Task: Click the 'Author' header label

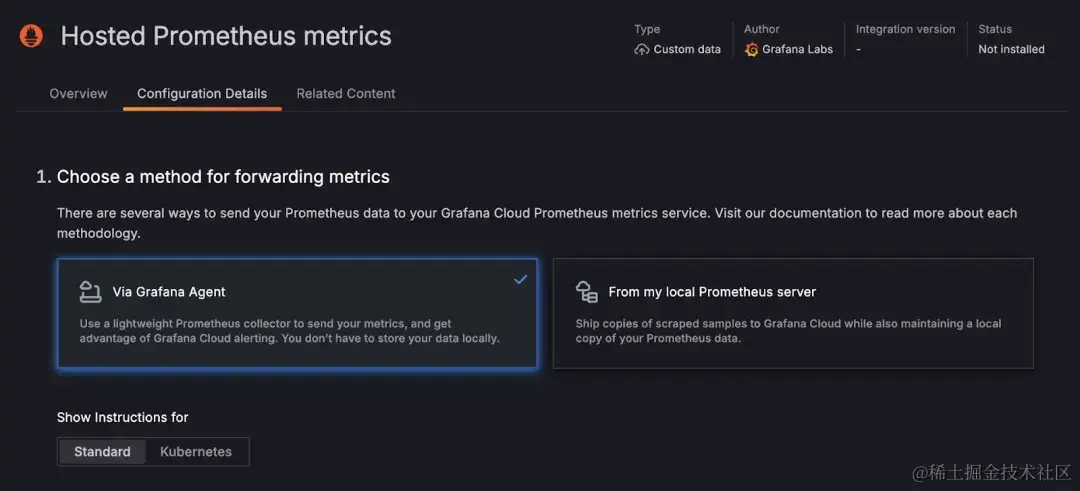Action: [762, 29]
